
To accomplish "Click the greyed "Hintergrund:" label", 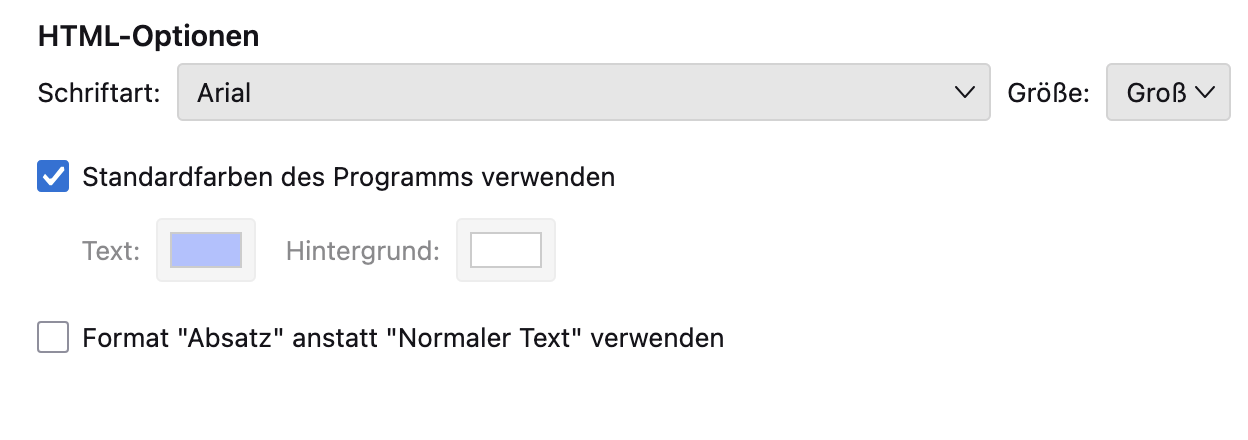I will coord(363,251).
